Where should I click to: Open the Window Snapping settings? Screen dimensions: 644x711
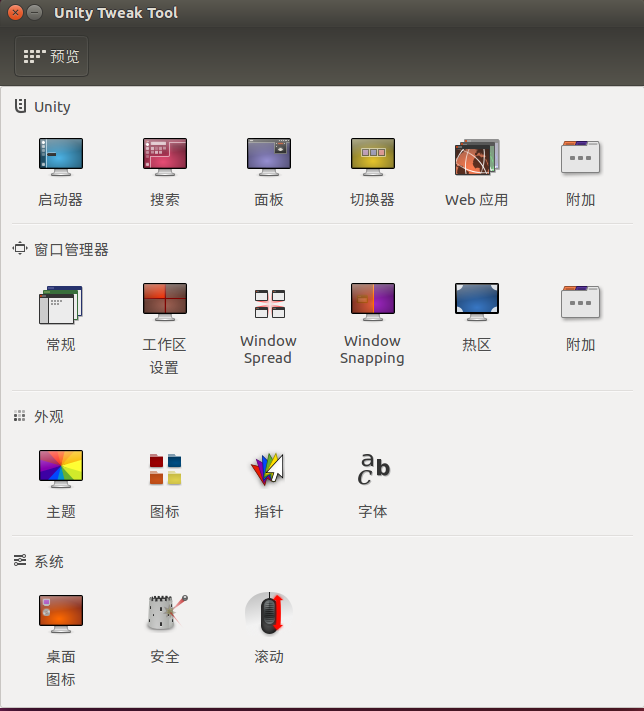pos(373,303)
